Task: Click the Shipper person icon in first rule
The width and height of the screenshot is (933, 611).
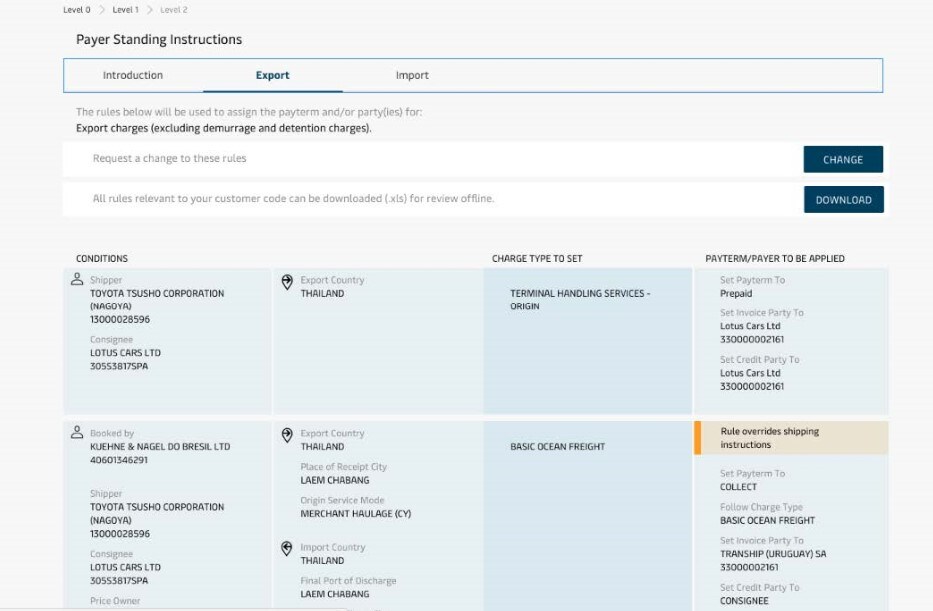Action: pos(77,281)
